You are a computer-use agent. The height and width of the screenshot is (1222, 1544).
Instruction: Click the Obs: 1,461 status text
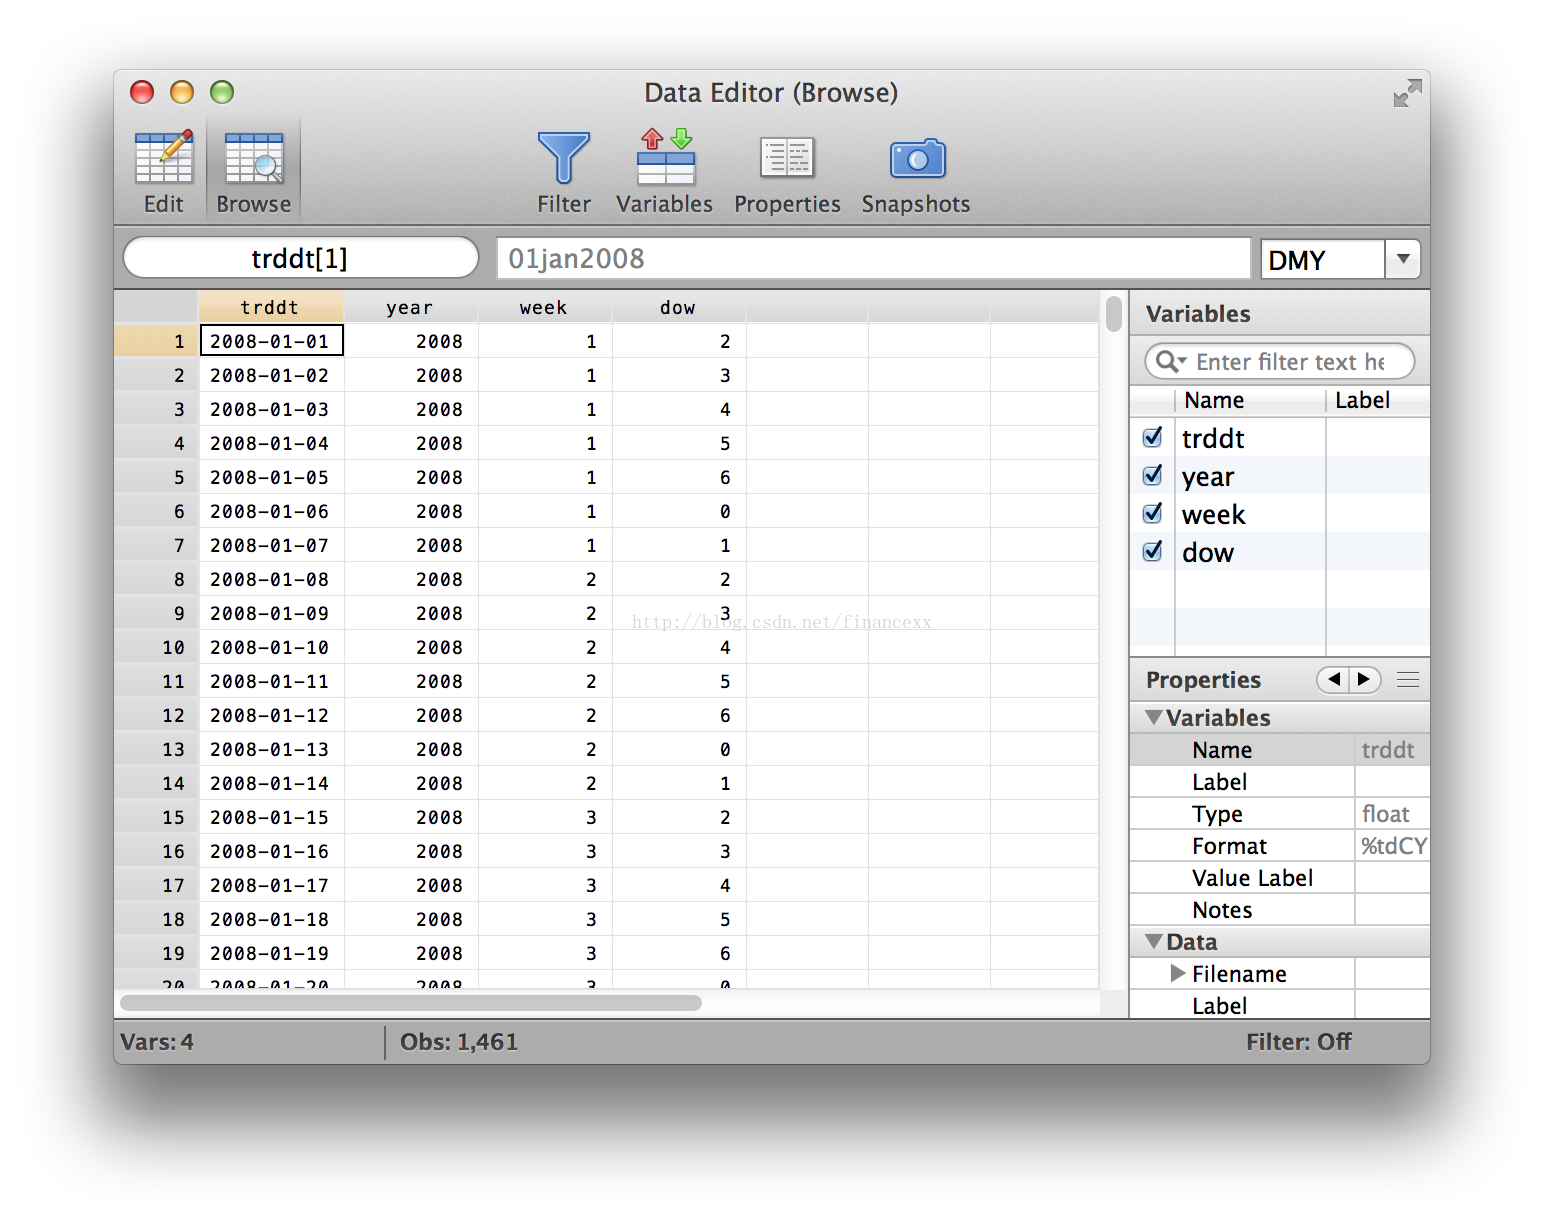459,1042
